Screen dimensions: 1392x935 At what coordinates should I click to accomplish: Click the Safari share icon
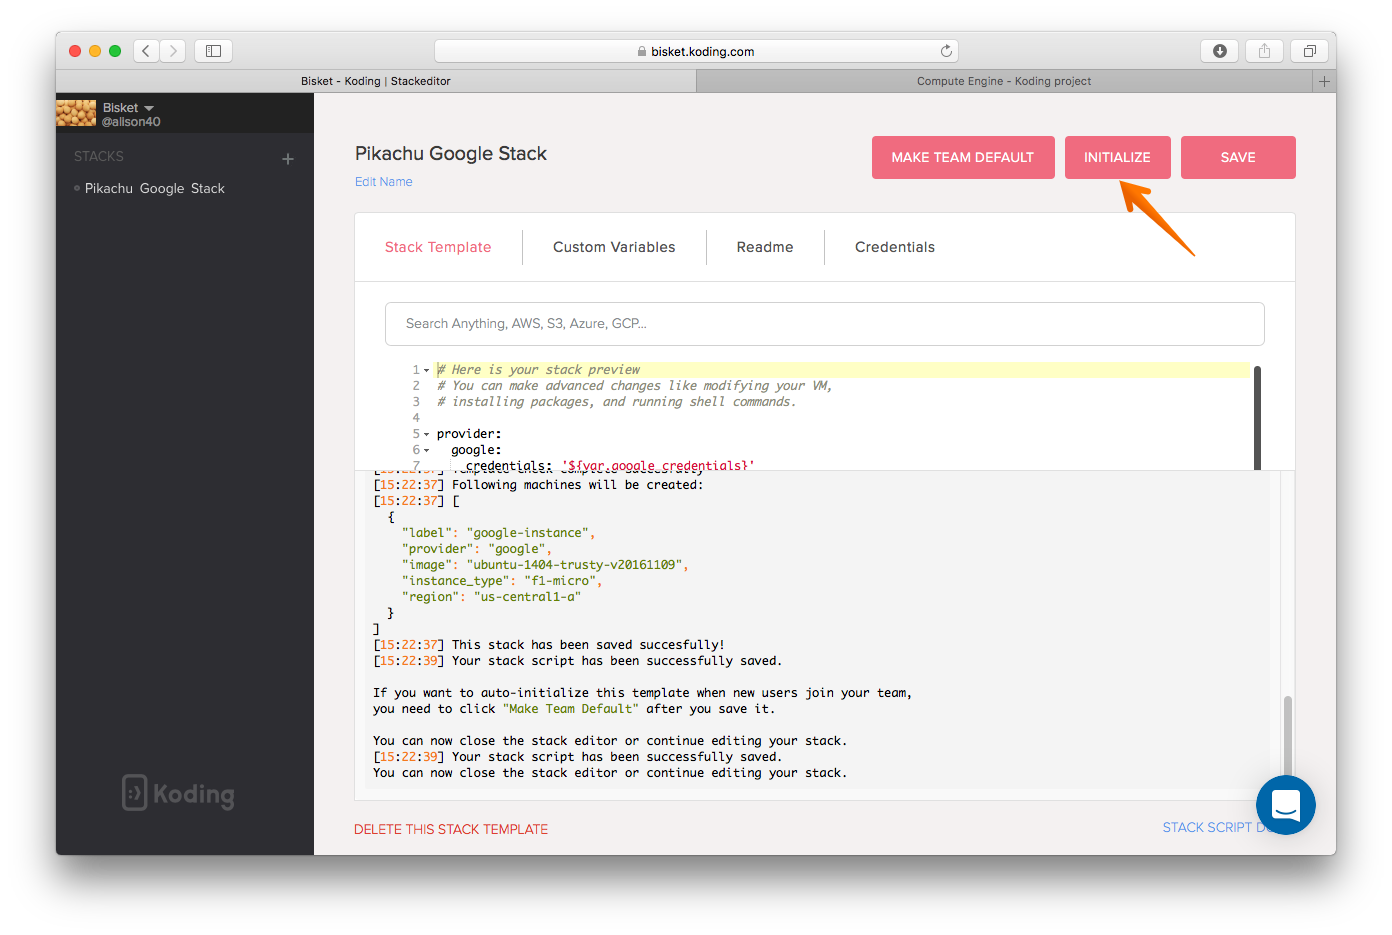(1264, 51)
